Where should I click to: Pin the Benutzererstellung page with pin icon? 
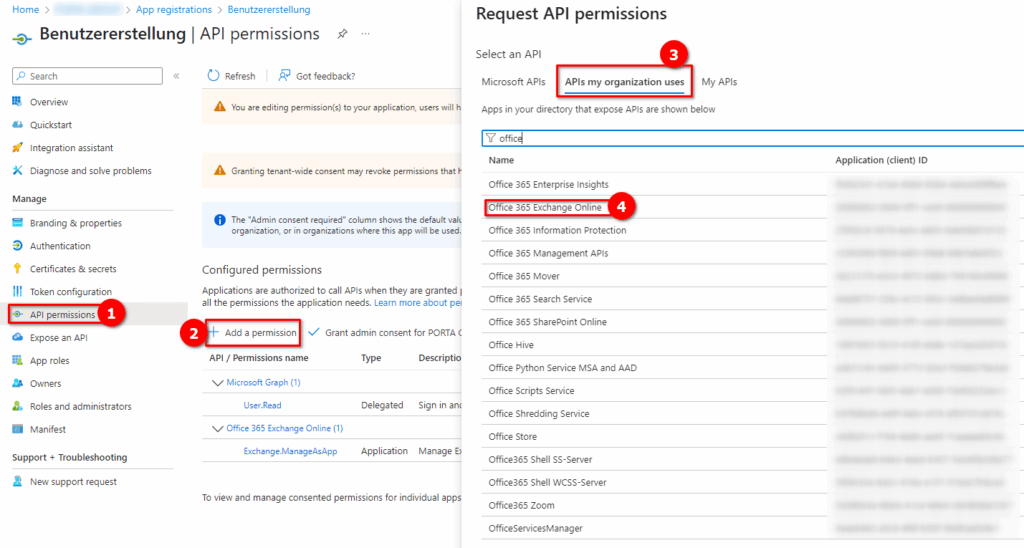point(342,34)
